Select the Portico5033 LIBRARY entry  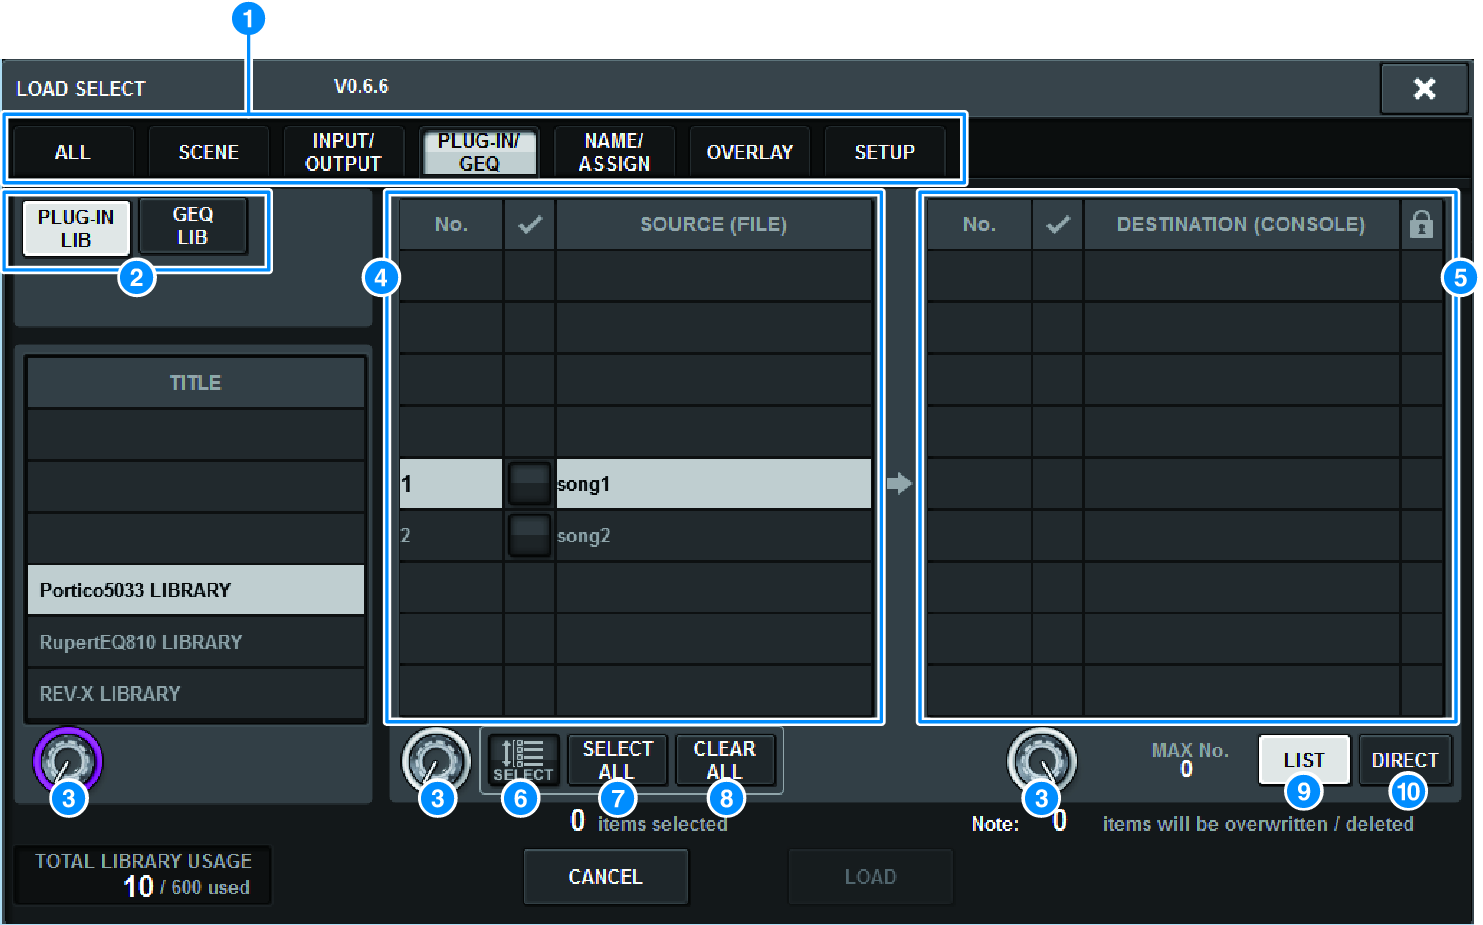coord(196,589)
